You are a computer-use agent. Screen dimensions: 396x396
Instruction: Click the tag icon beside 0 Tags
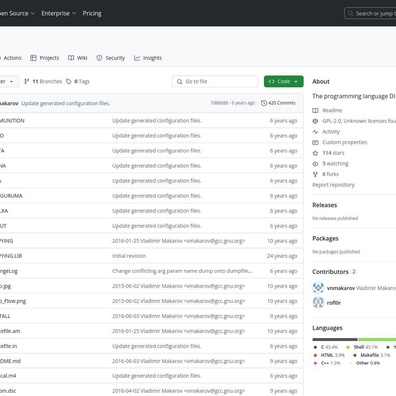pos(69,81)
